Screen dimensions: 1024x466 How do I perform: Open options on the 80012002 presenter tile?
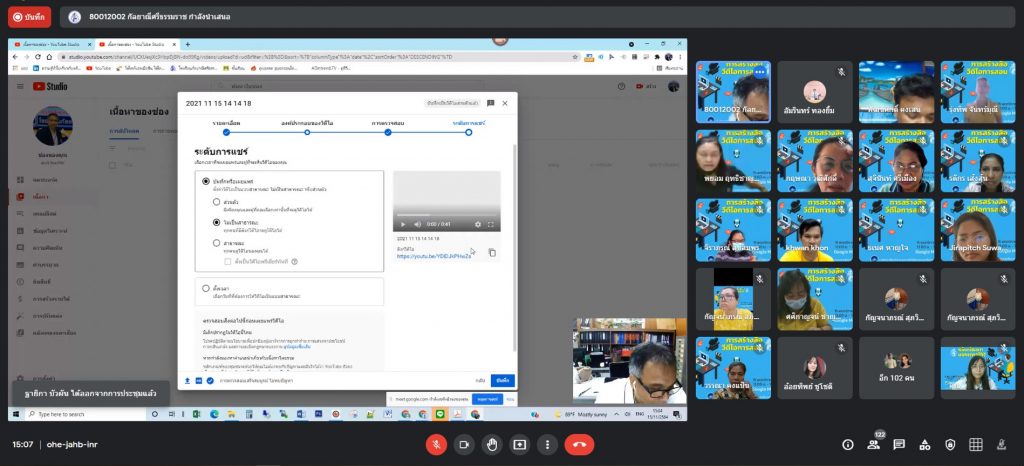(x=759, y=73)
